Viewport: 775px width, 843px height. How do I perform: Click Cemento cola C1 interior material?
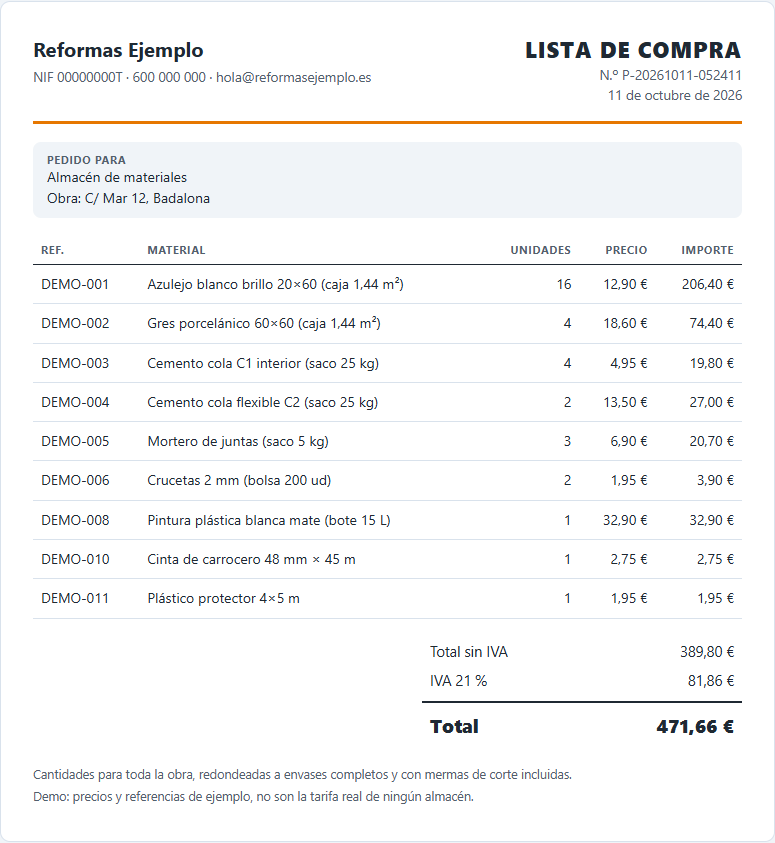coord(263,363)
